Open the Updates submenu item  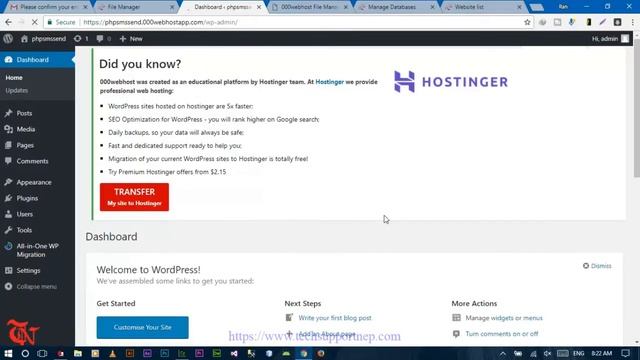click(17, 90)
